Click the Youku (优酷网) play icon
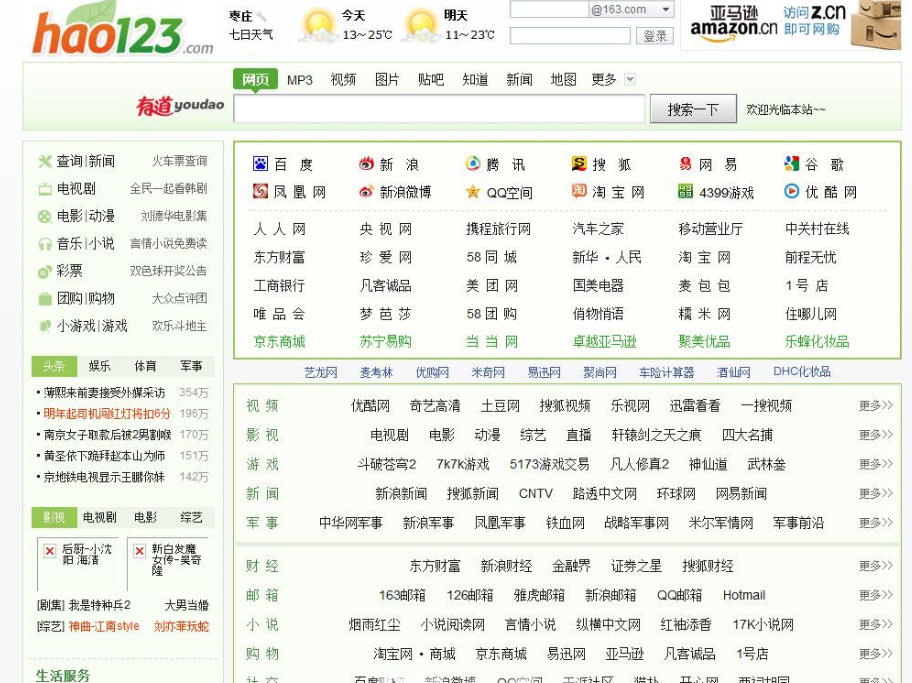 [x=792, y=191]
